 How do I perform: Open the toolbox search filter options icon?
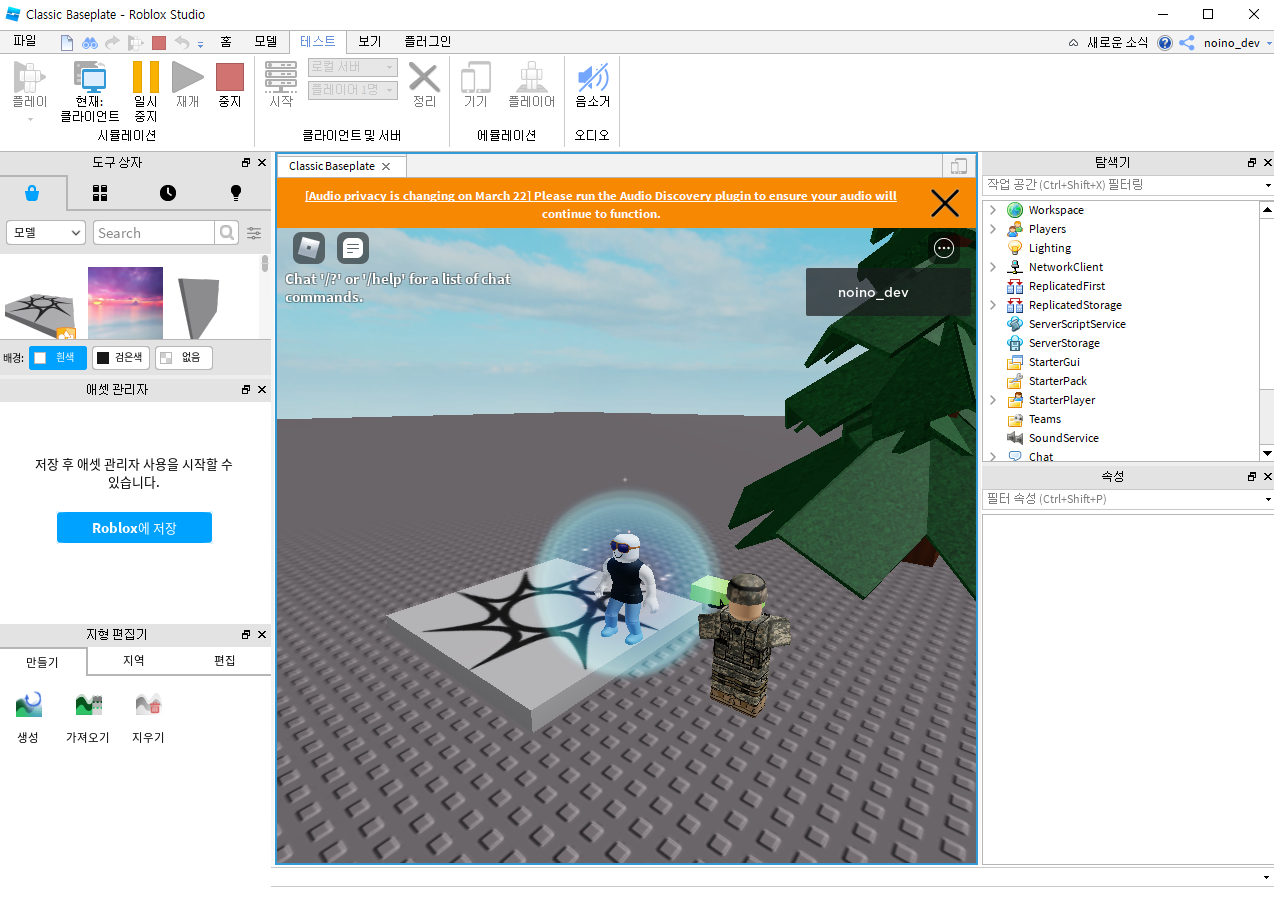(254, 233)
